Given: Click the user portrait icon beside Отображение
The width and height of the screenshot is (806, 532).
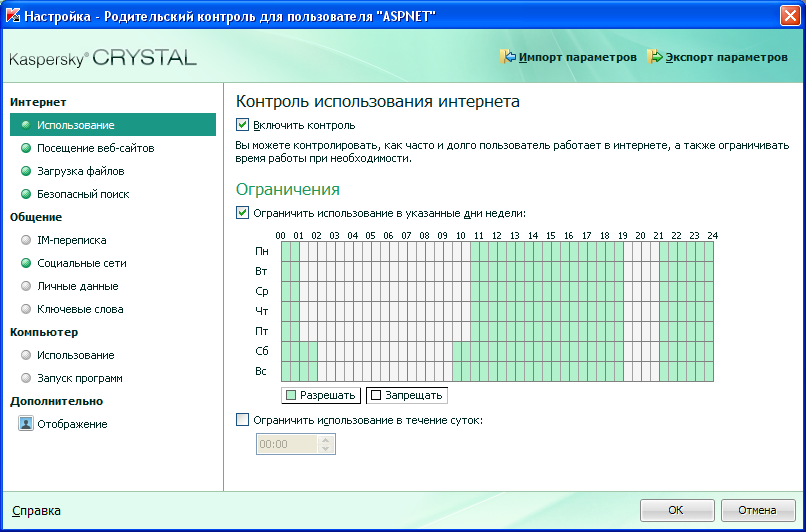Looking at the screenshot, I should click(26, 424).
